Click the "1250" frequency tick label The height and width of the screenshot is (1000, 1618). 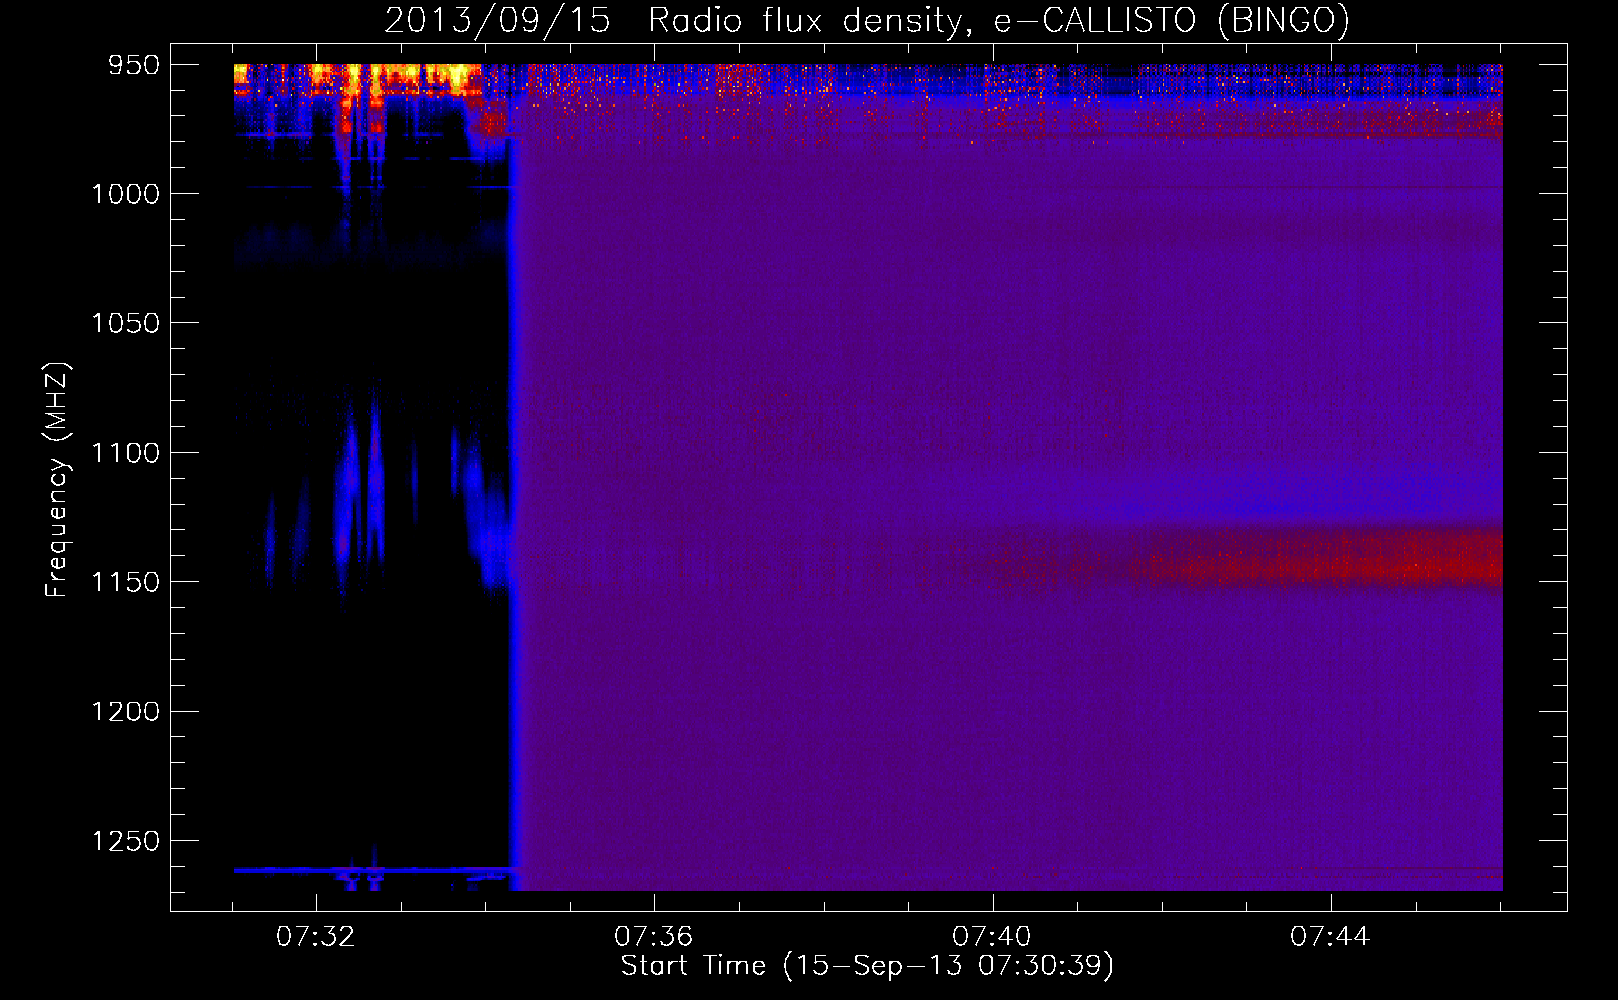click(125, 841)
